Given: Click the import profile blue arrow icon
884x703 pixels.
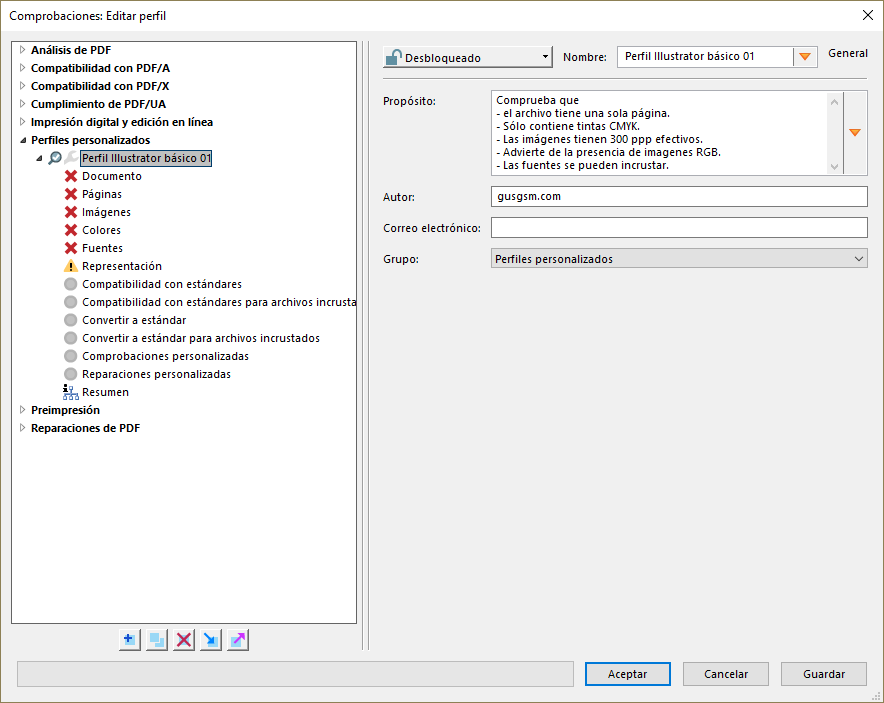Looking at the screenshot, I should point(211,640).
